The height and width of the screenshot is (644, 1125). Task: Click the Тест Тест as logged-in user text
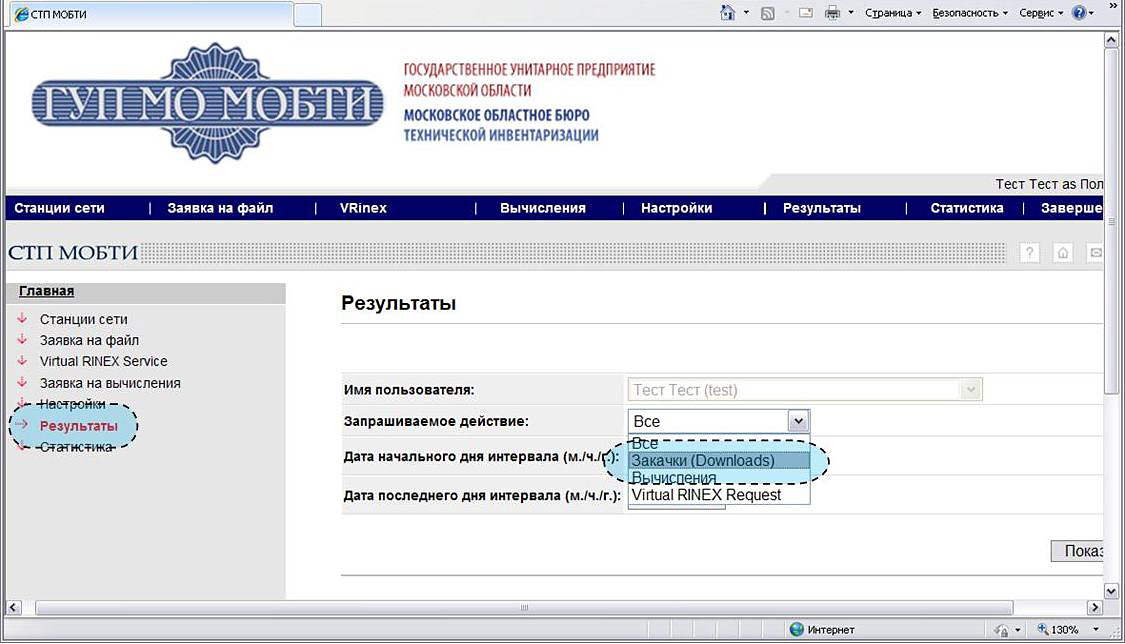point(1049,184)
